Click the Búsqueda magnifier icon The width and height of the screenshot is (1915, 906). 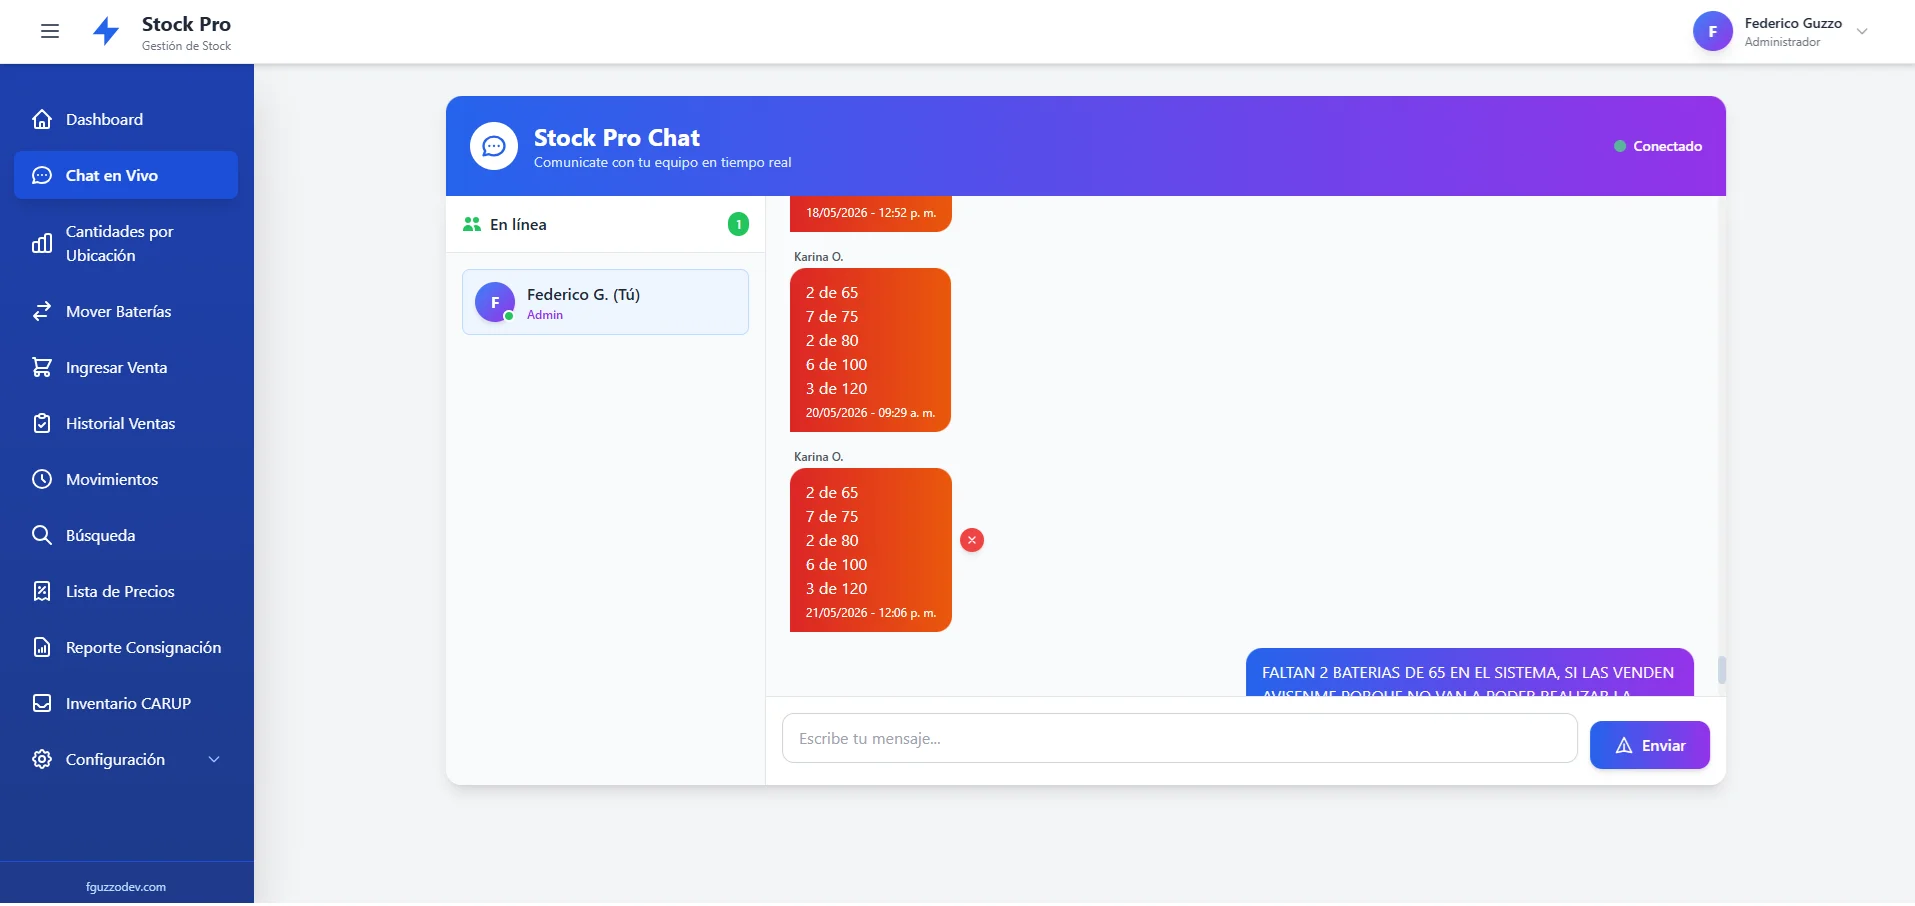[42, 535]
